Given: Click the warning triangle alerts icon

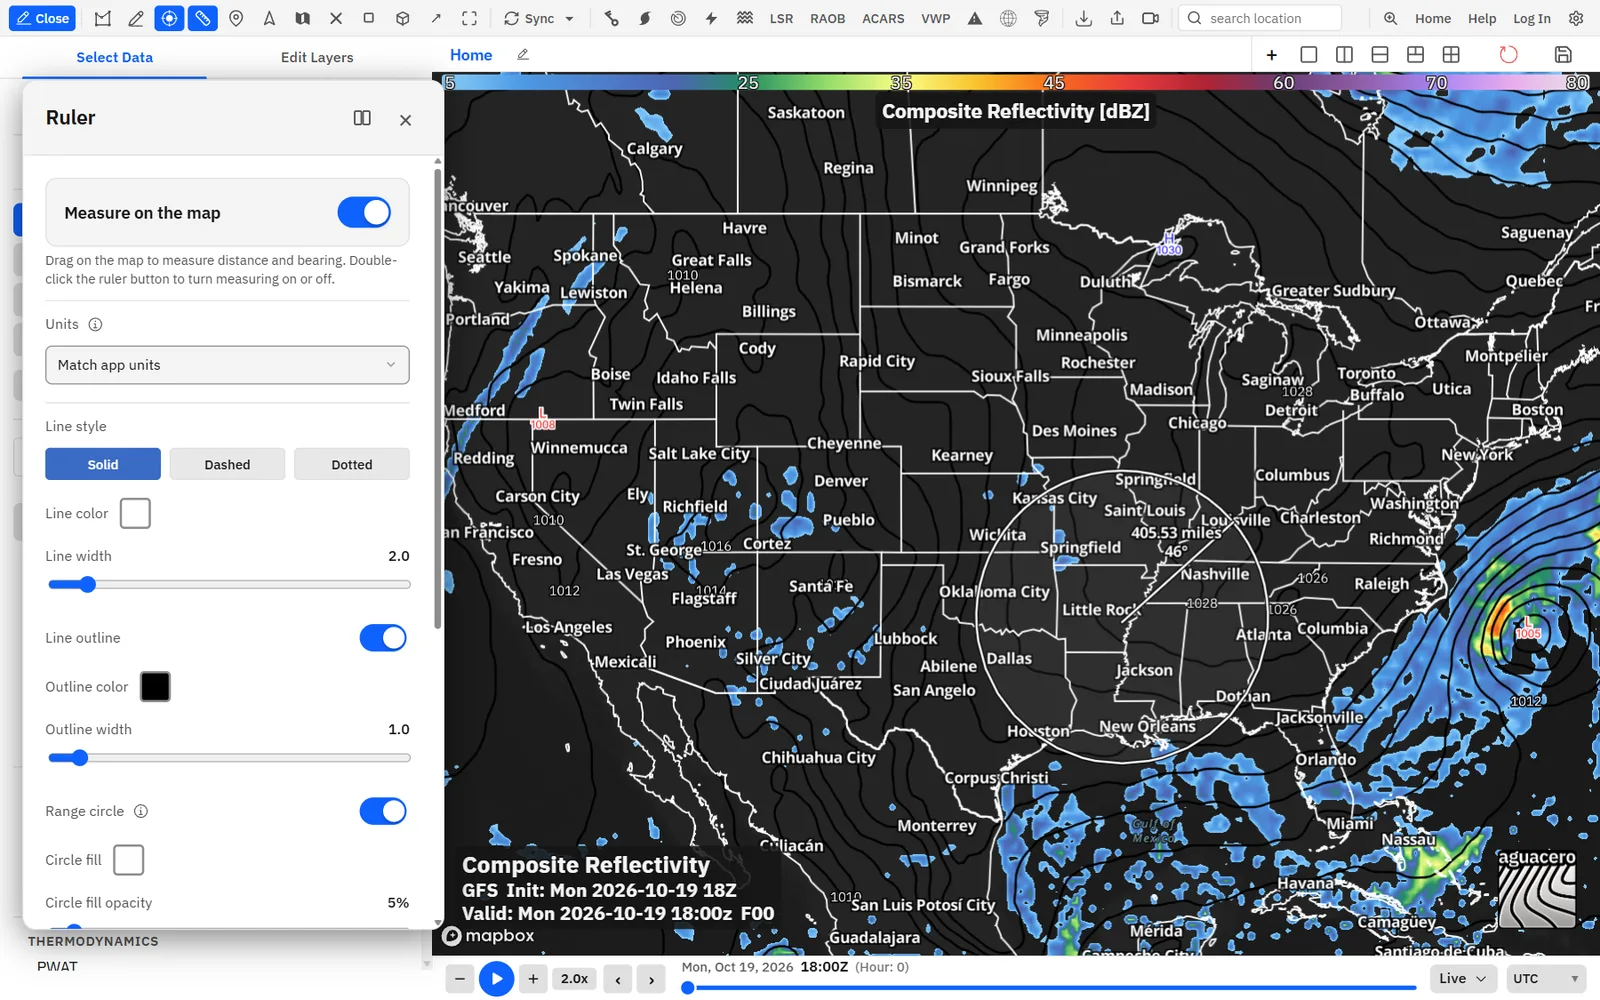Looking at the screenshot, I should tap(975, 18).
